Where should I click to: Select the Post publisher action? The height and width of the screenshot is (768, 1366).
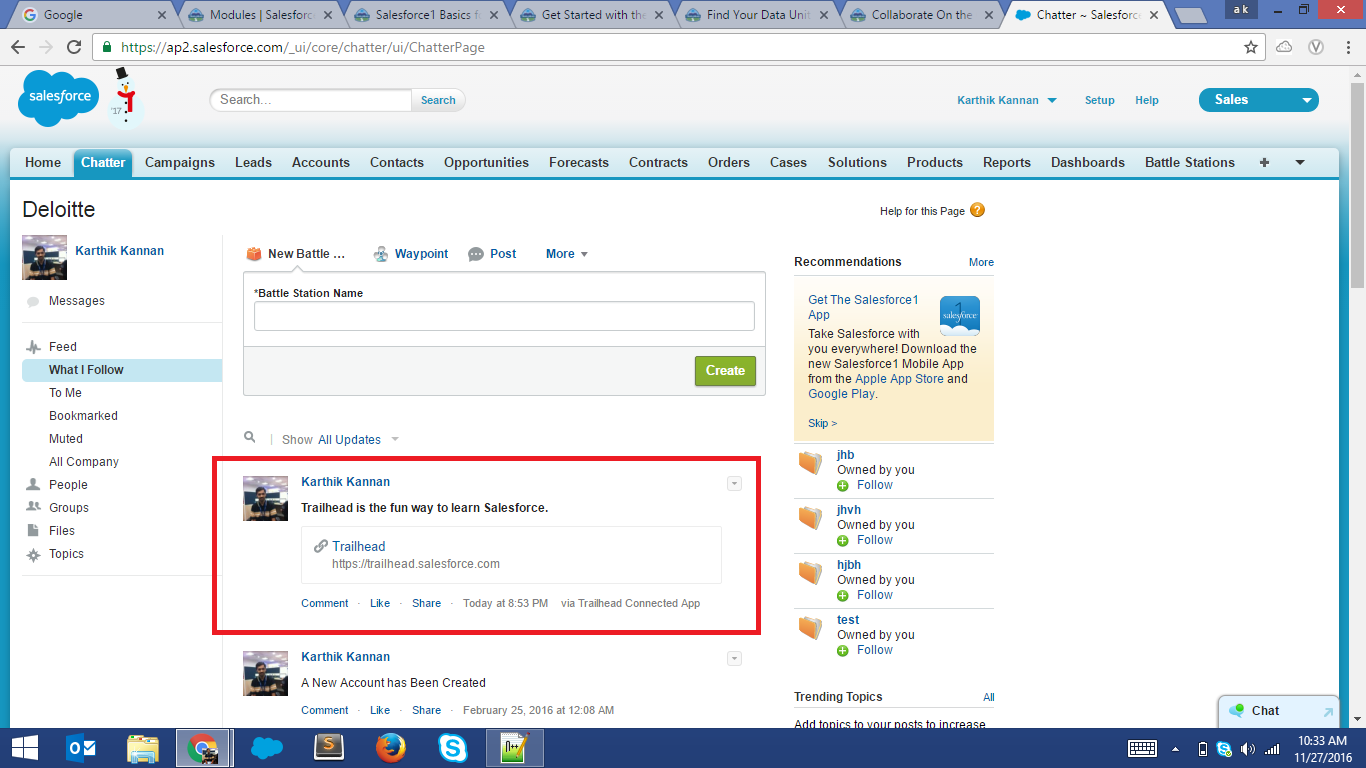[x=492, y=254]
